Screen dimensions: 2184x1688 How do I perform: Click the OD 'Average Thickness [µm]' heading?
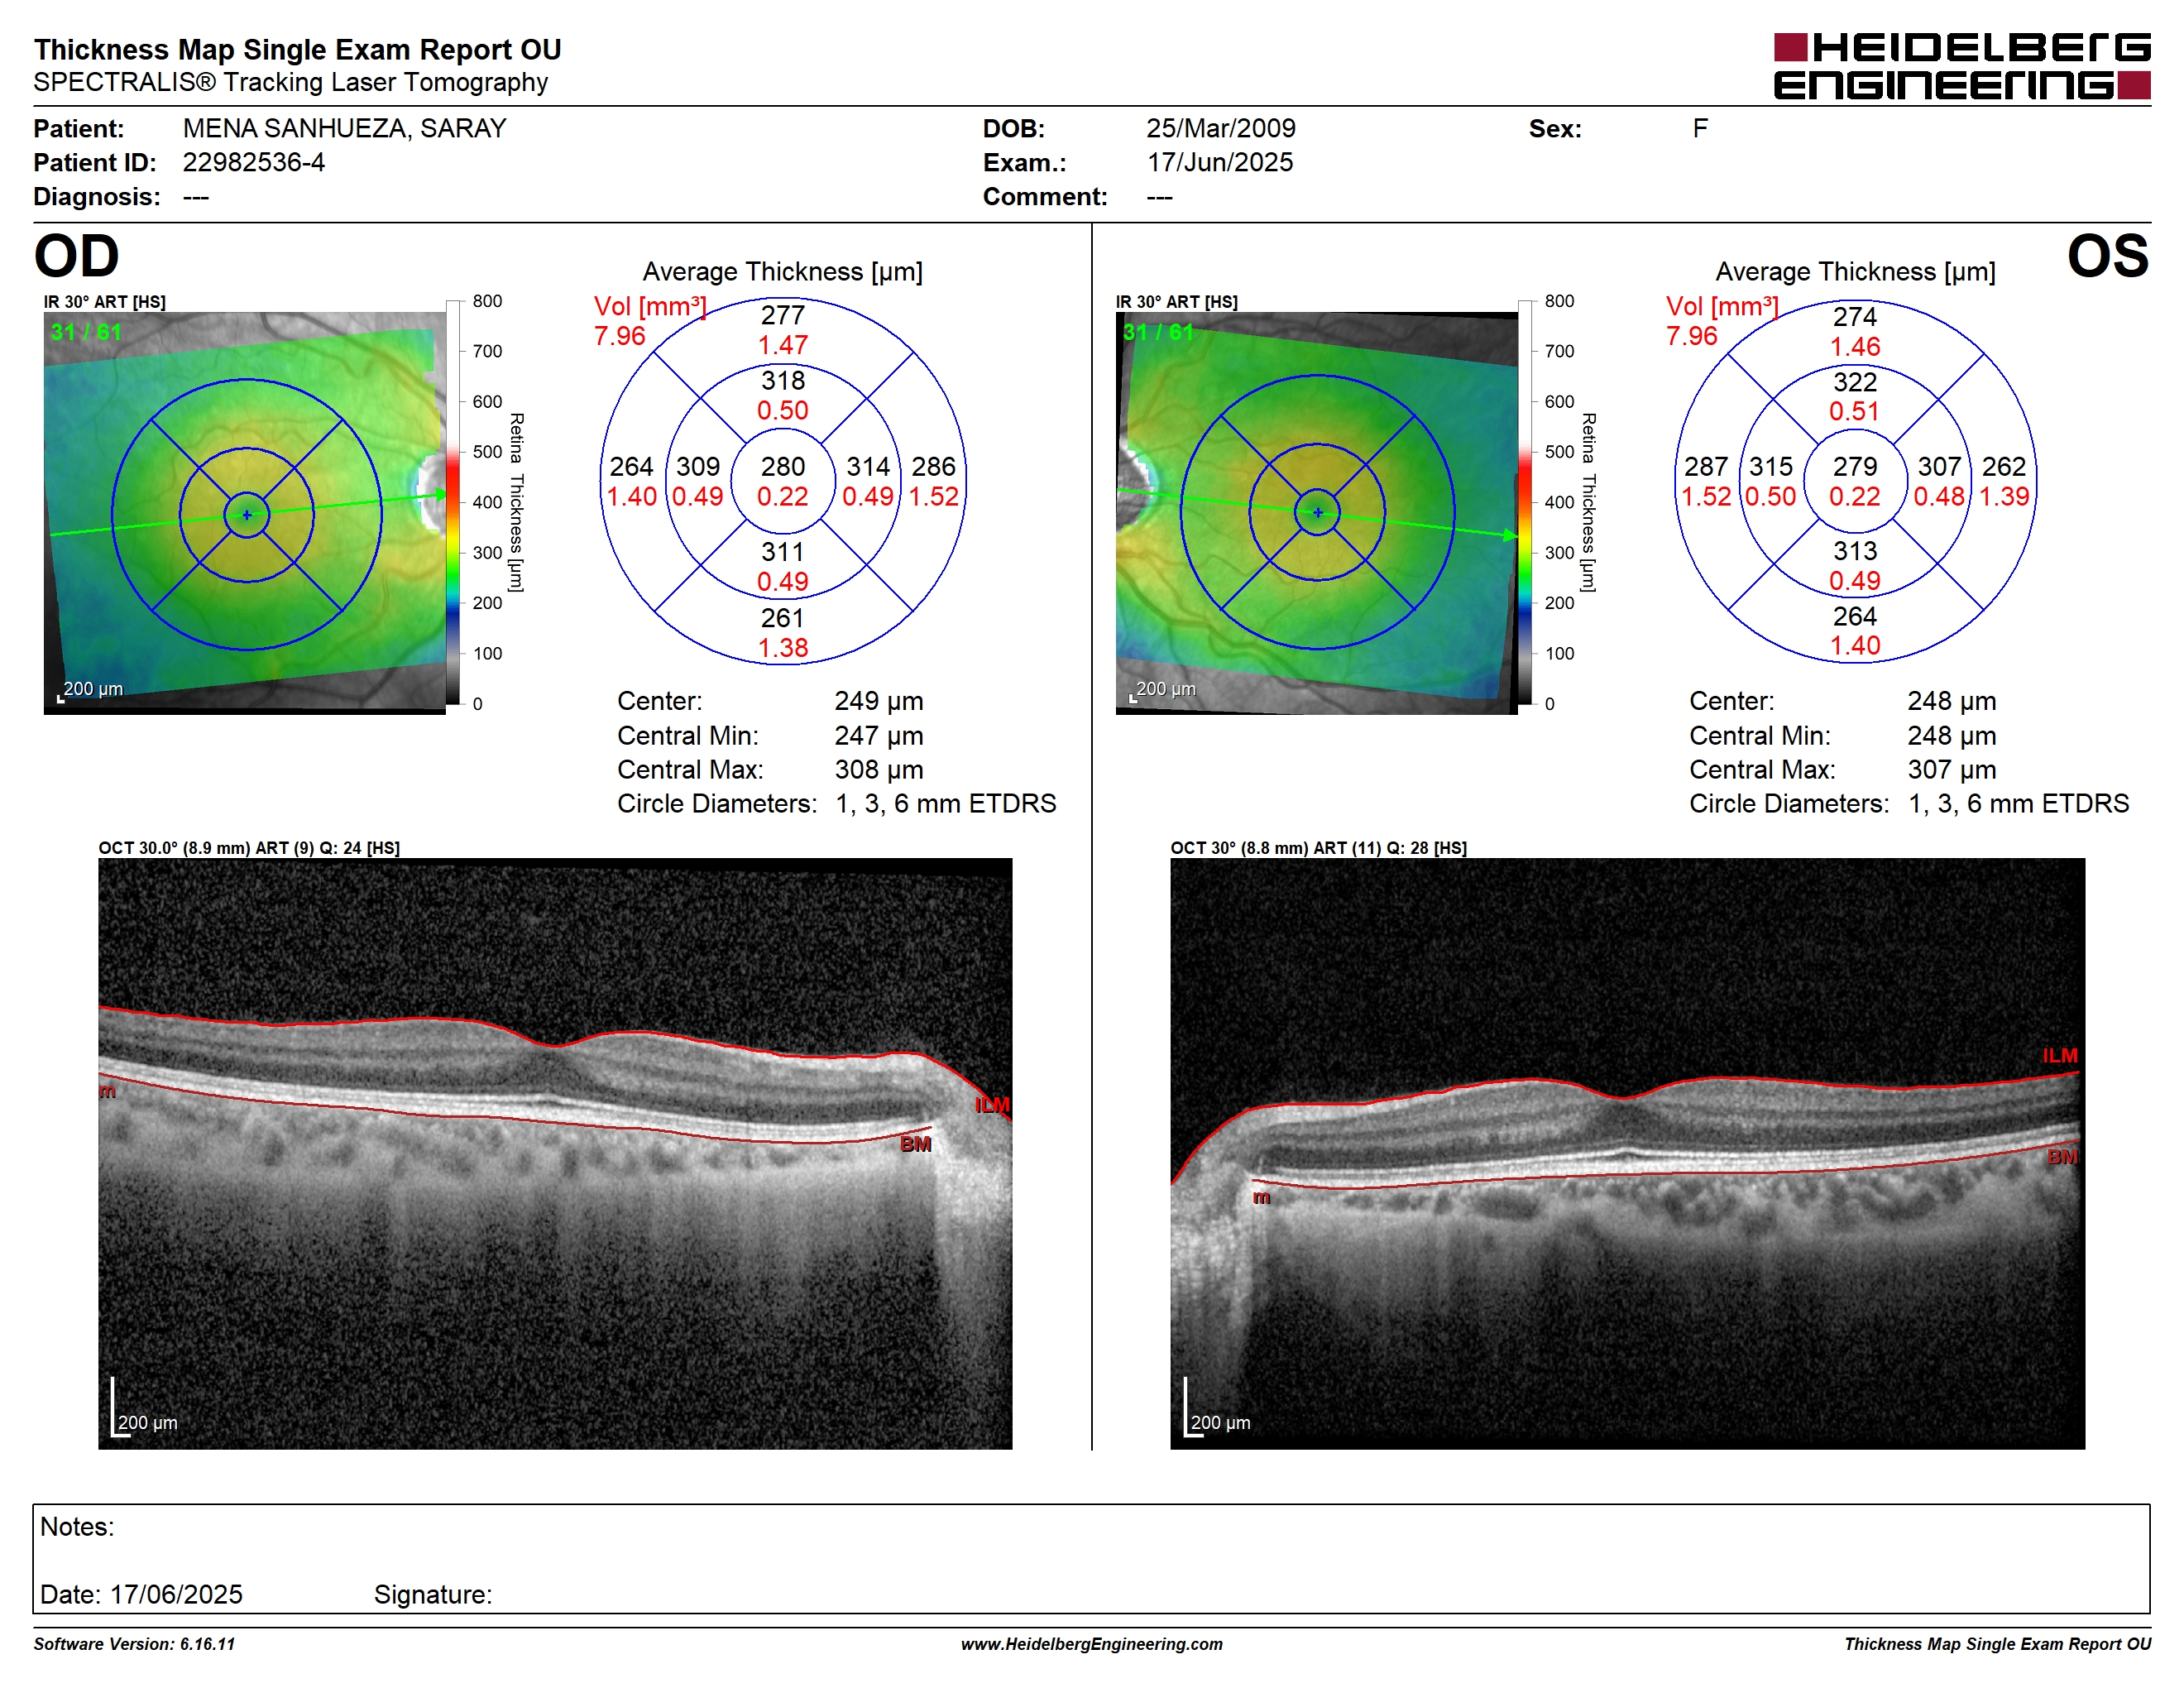(x=782, y=272)
